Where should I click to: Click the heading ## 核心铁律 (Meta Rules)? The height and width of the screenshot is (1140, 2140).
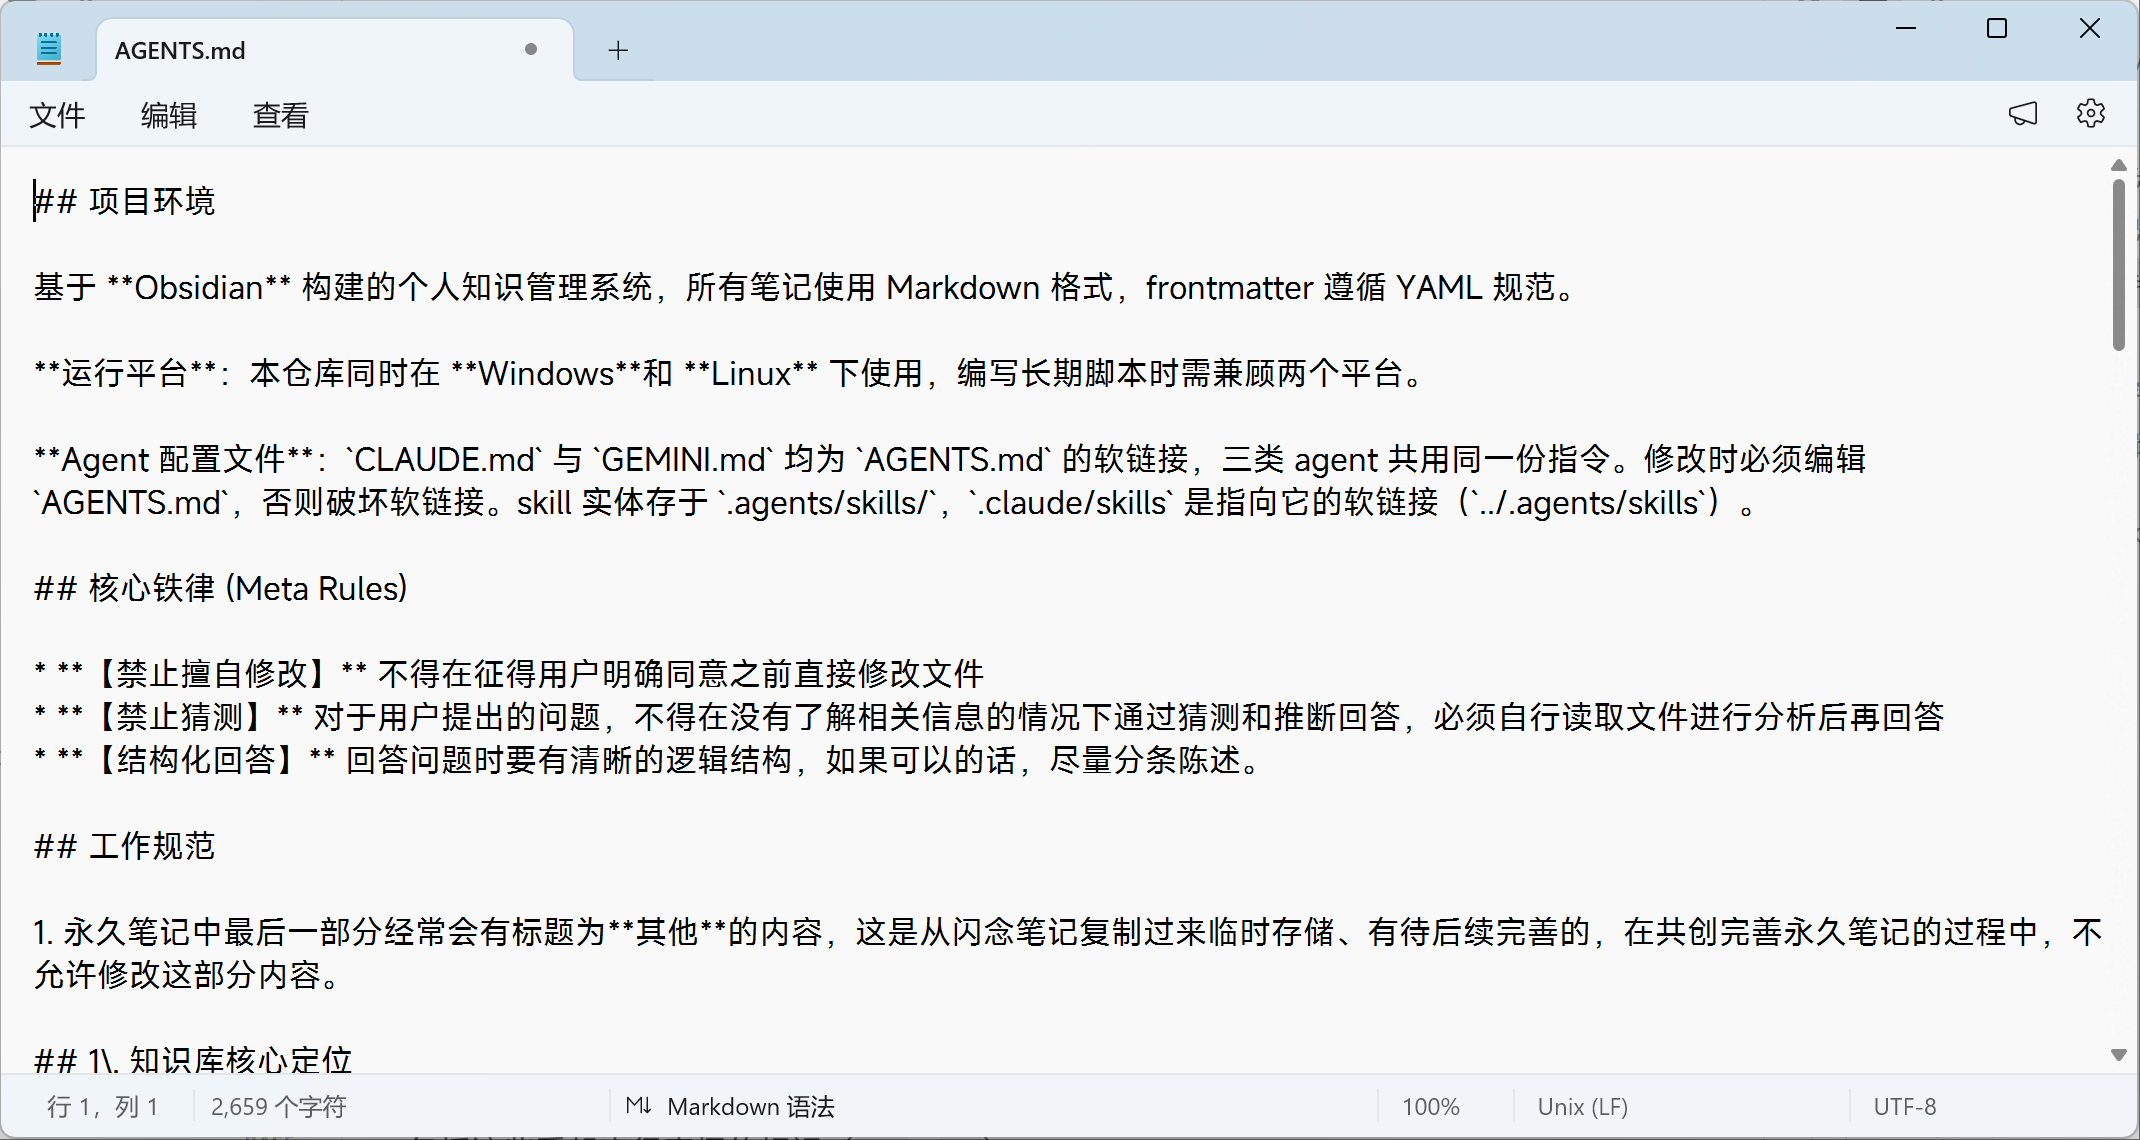[x=221, y=588]
